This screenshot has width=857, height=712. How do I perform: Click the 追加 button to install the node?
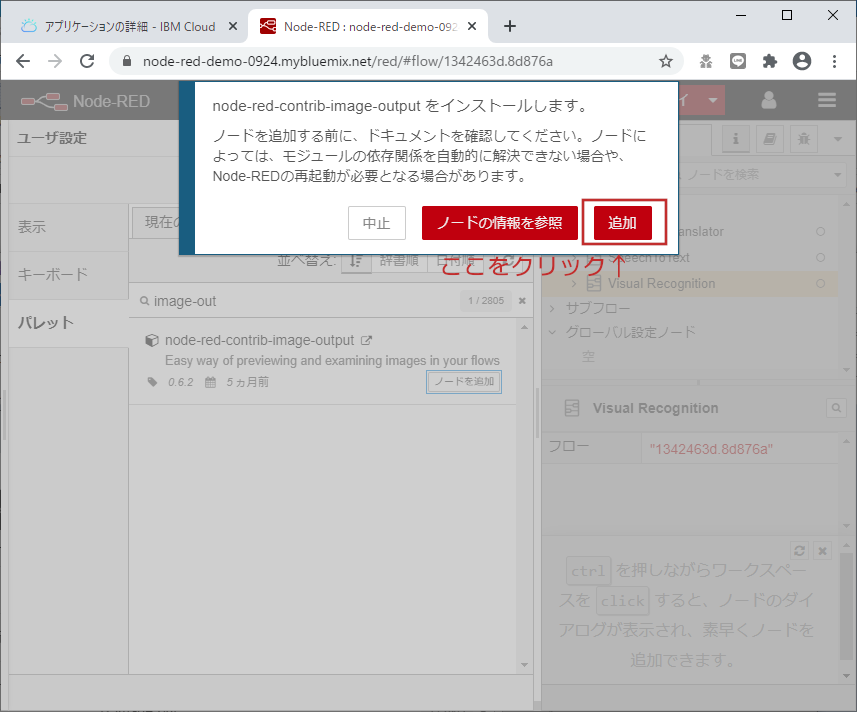coord(623,223)
